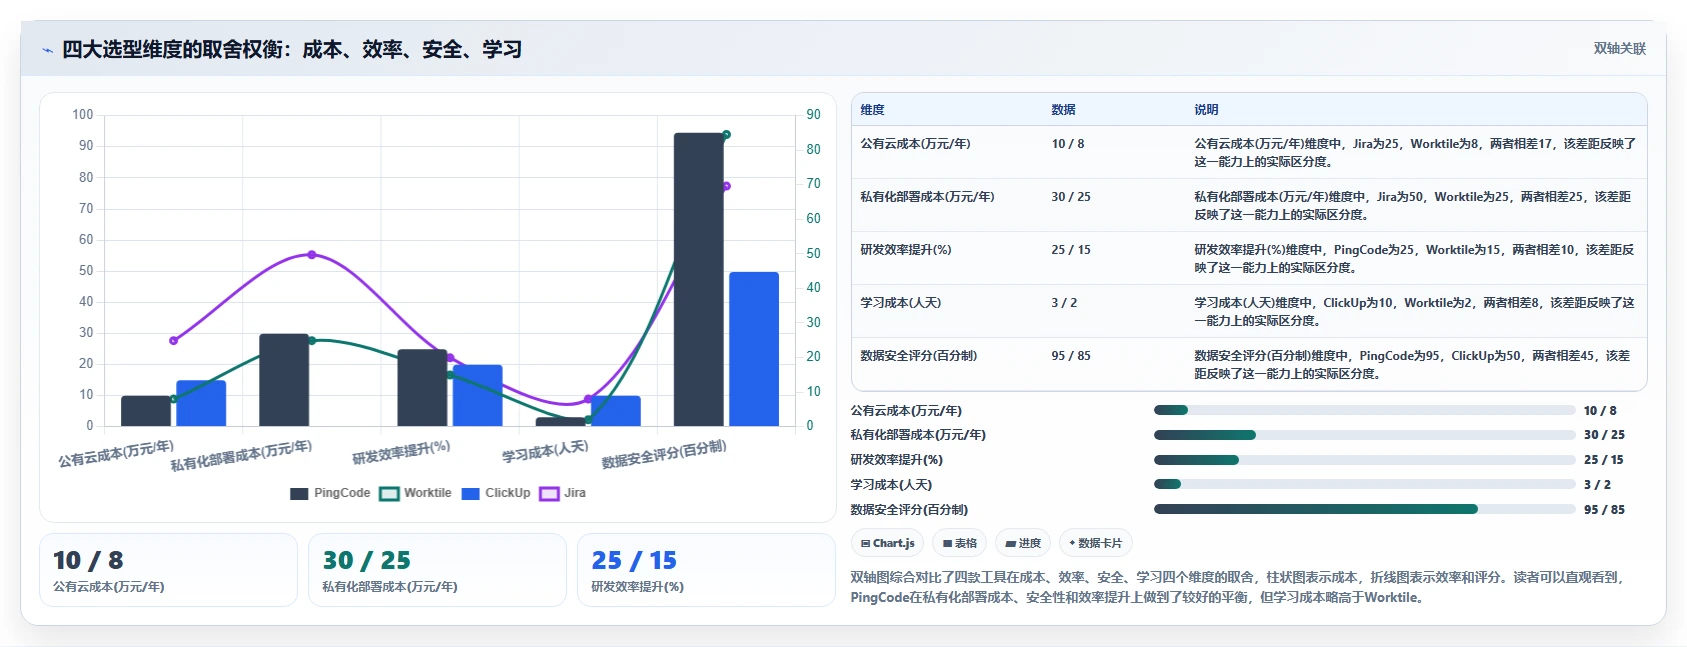Click the ClickUp bar for 研发效率提升
The height and width of the screenshot is (647, 1687).
coord(478,396)
